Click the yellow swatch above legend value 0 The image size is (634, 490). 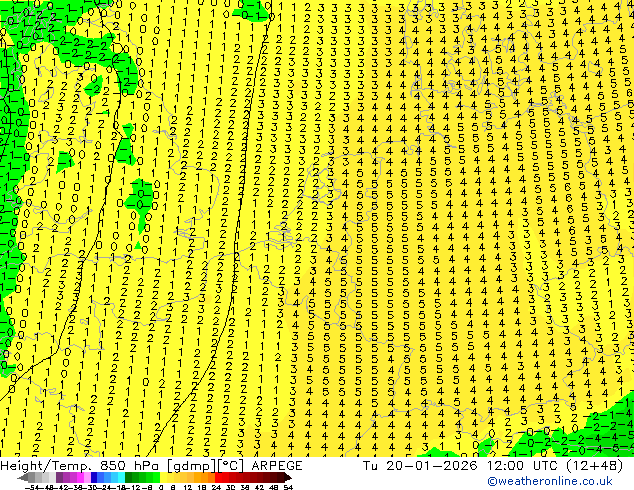point(163,477)
